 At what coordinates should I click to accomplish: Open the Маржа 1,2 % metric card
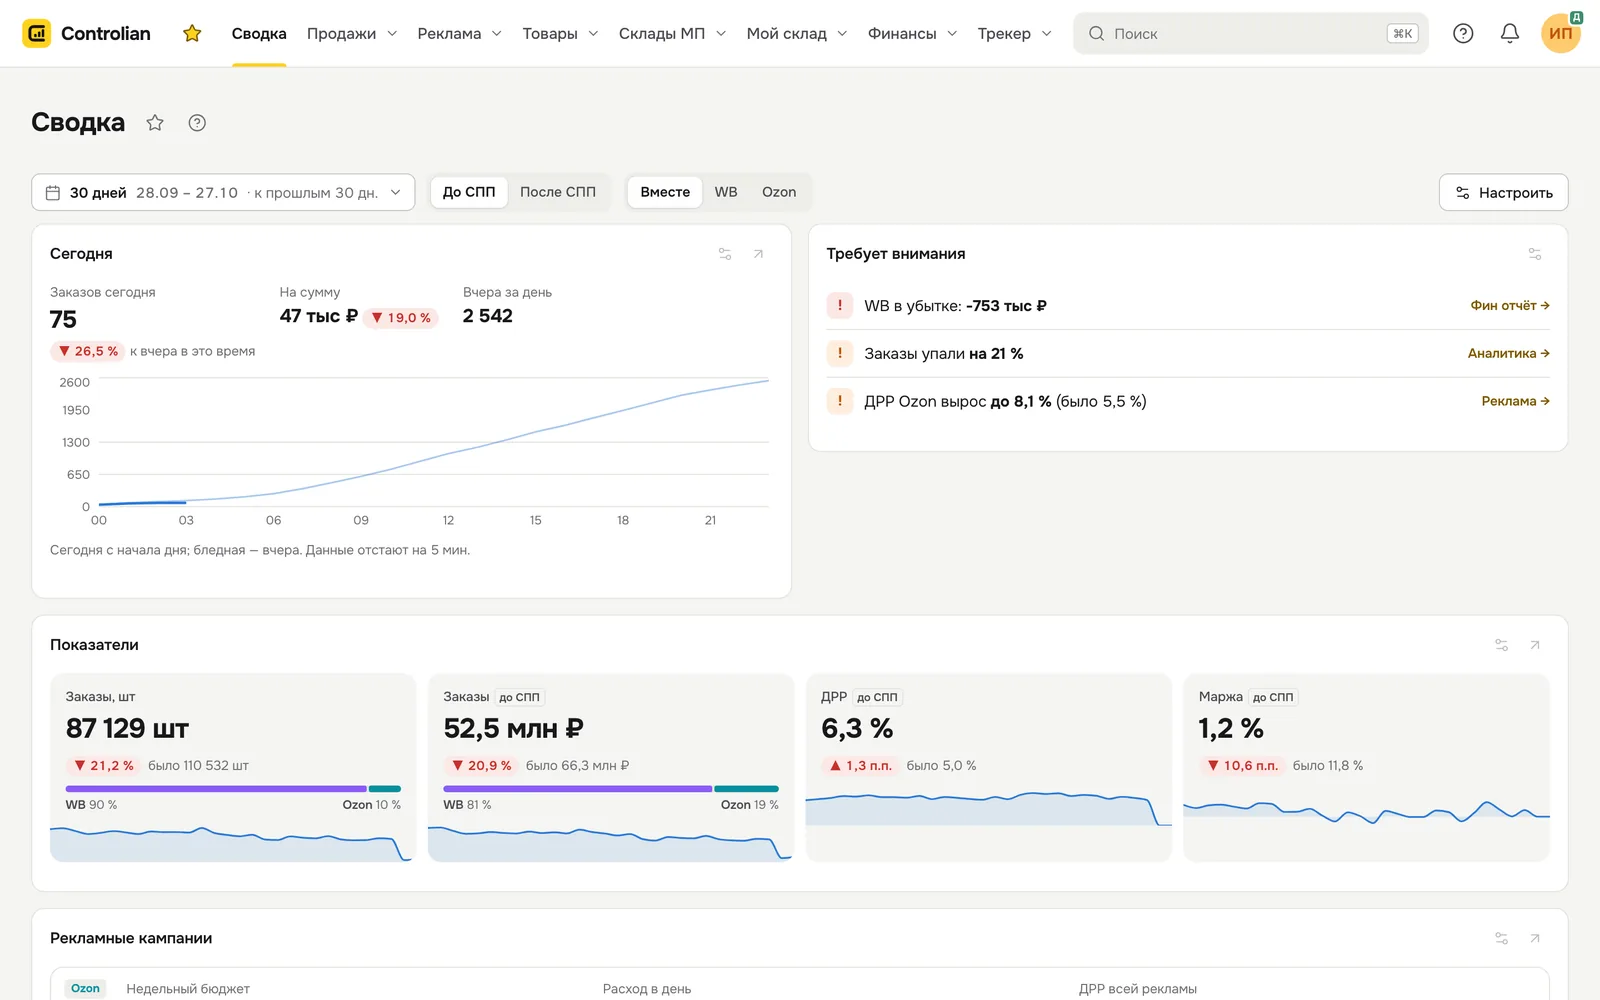point(1366,767)
